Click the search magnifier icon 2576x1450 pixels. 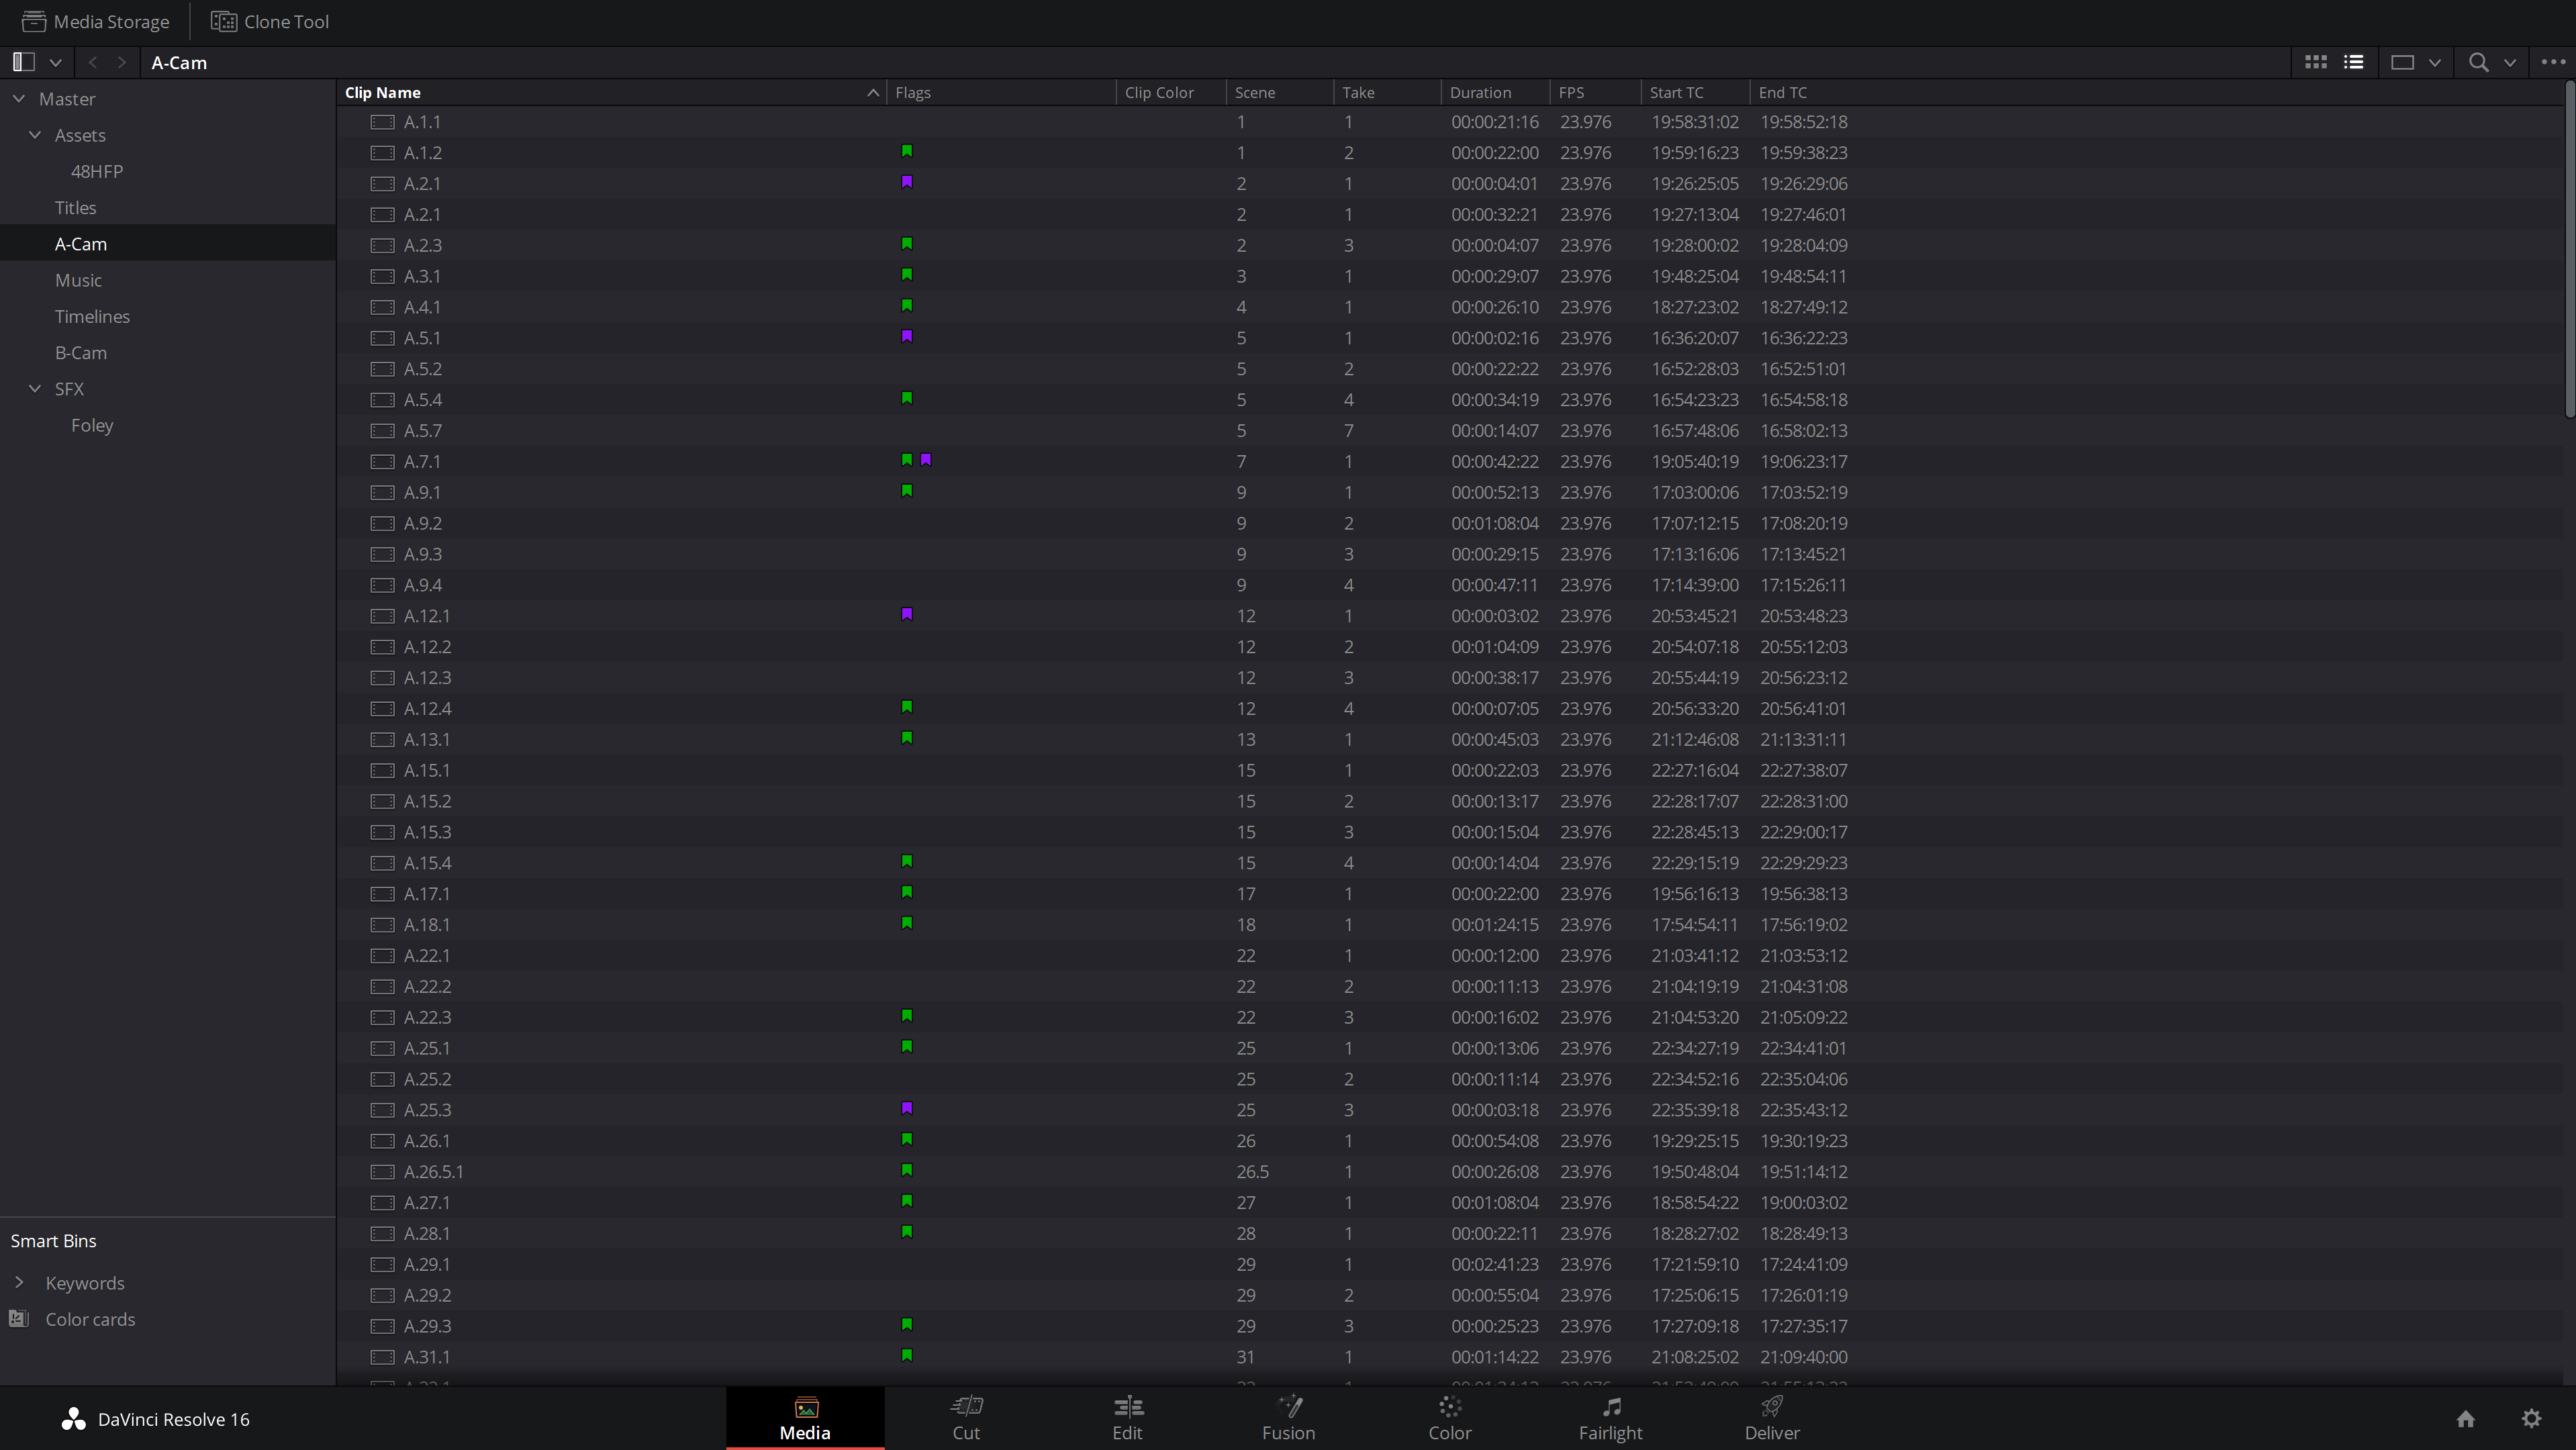[x=2478, y=62]
